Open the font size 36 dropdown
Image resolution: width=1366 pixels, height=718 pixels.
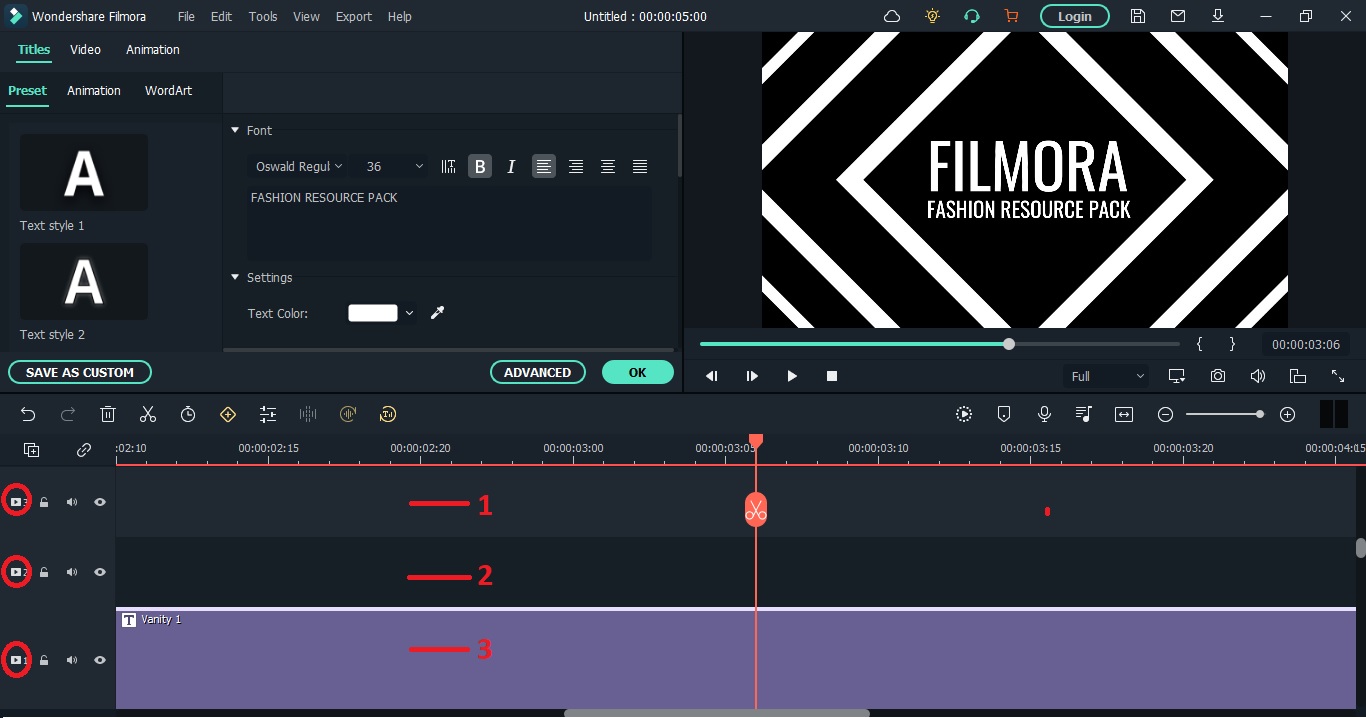tap(394, 167)
